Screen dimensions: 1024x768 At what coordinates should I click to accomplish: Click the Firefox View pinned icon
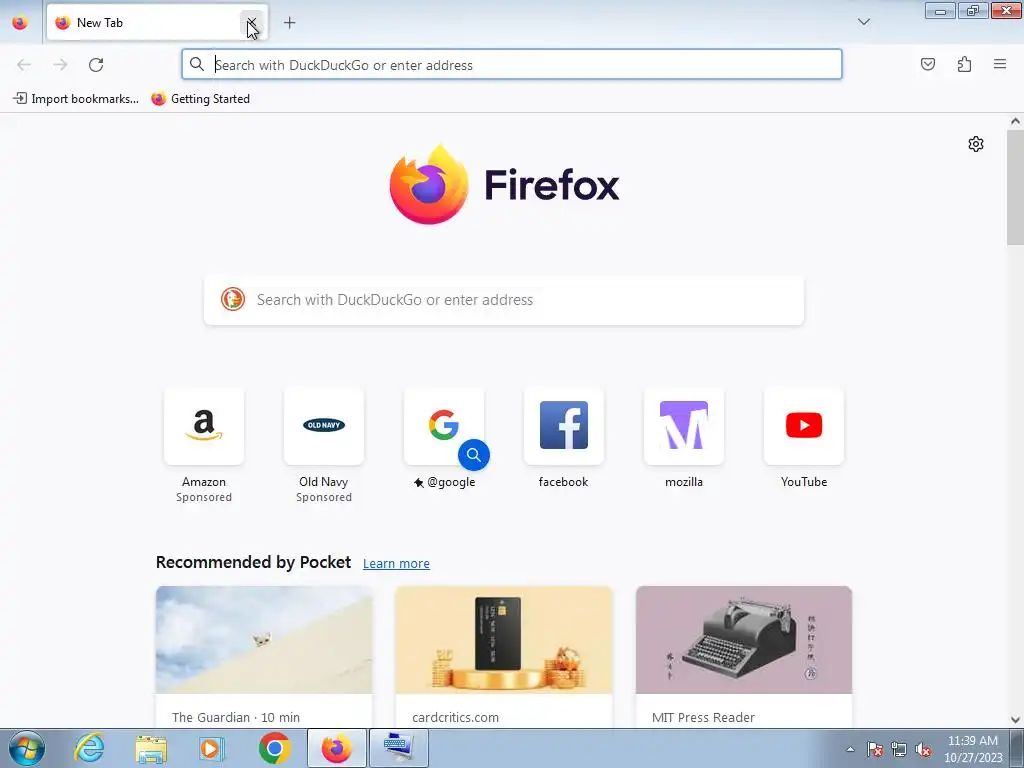click(20, 22)
